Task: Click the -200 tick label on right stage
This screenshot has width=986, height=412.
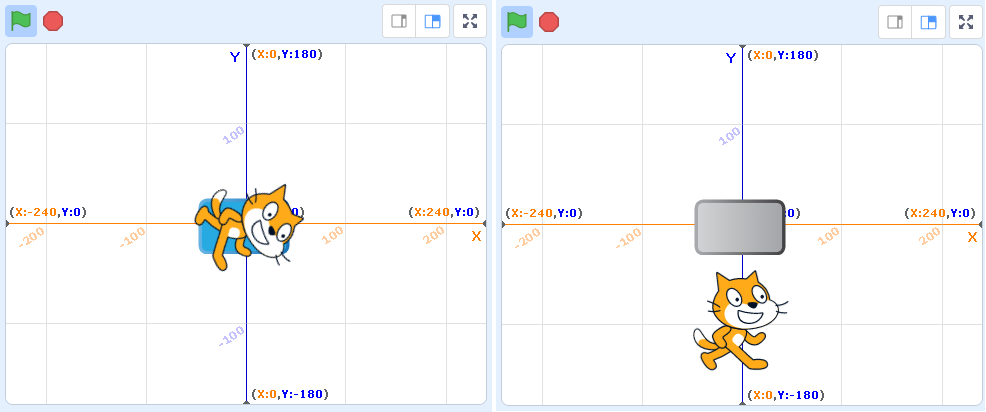Action: click(528, 238)
